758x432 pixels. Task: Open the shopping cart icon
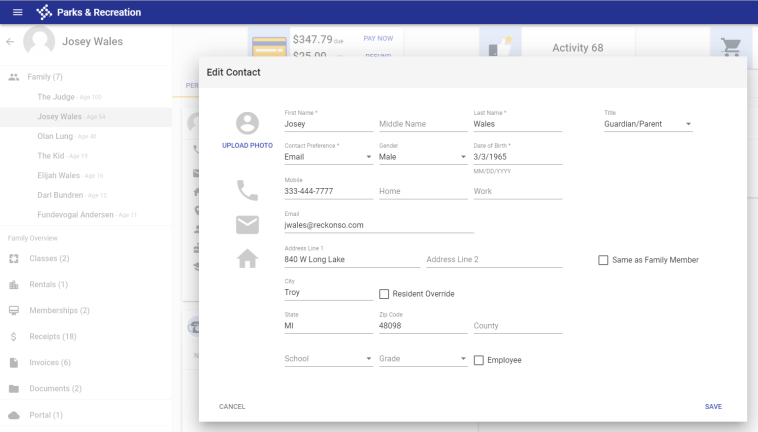pyautogui.click(x=730, y=46)
